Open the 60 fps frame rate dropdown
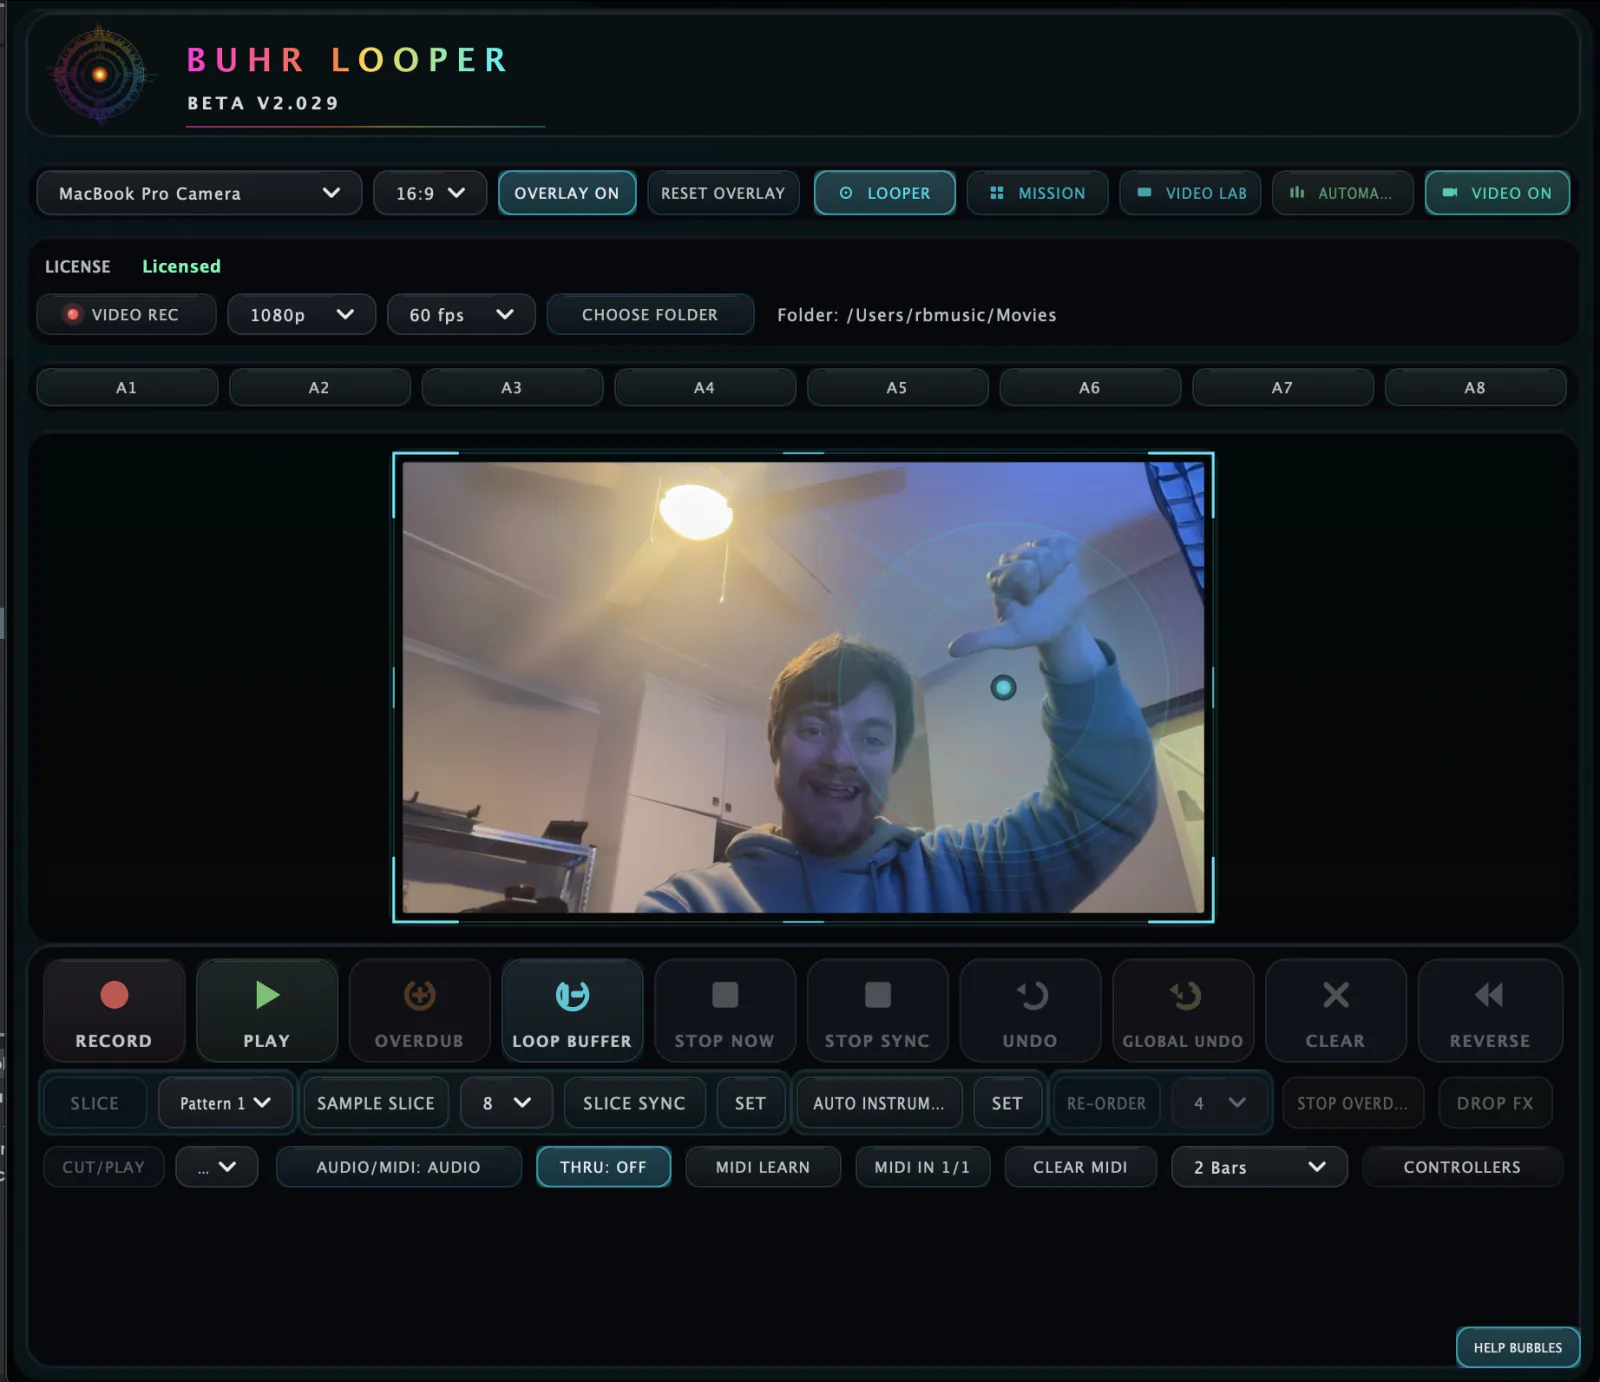The height and width of the screenshot is (1382, 1600). [461, 314]
